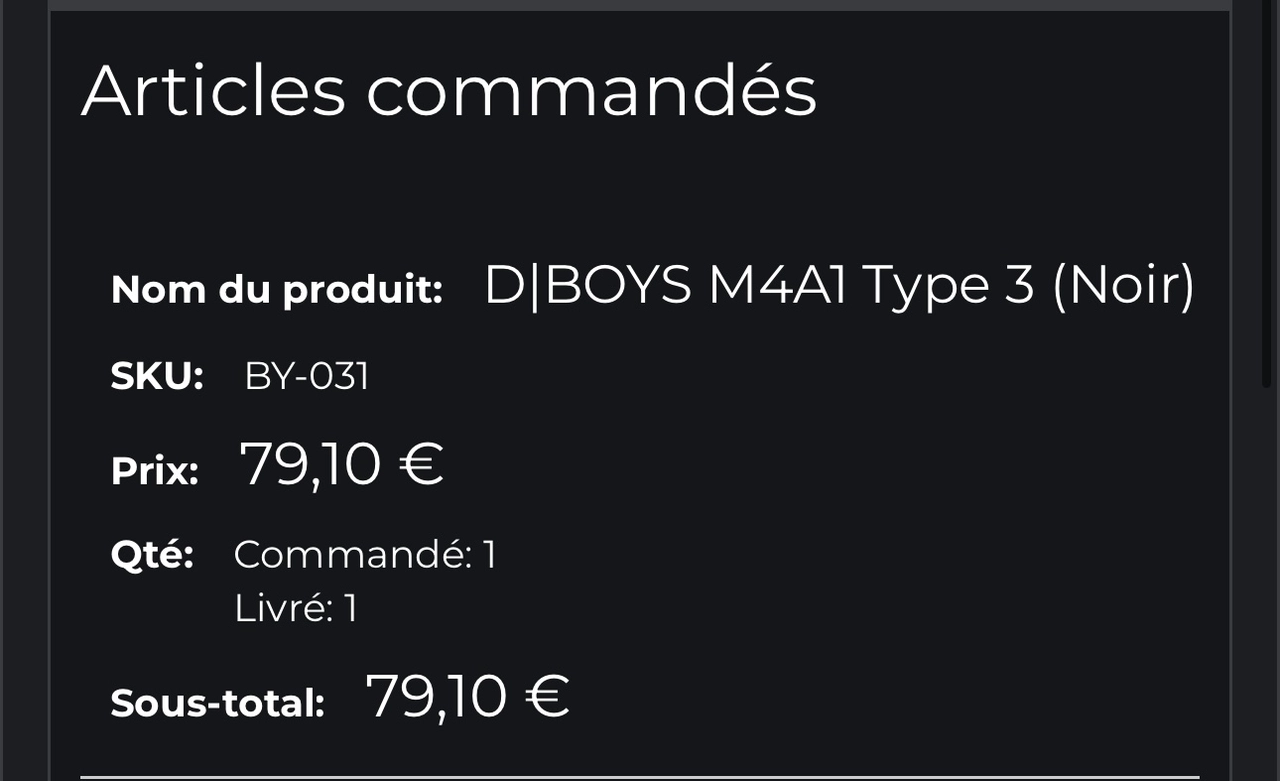Click the horizontal divider below Sous-total
This screenshot has height=781, width=1280.
(x=640, y=776)
